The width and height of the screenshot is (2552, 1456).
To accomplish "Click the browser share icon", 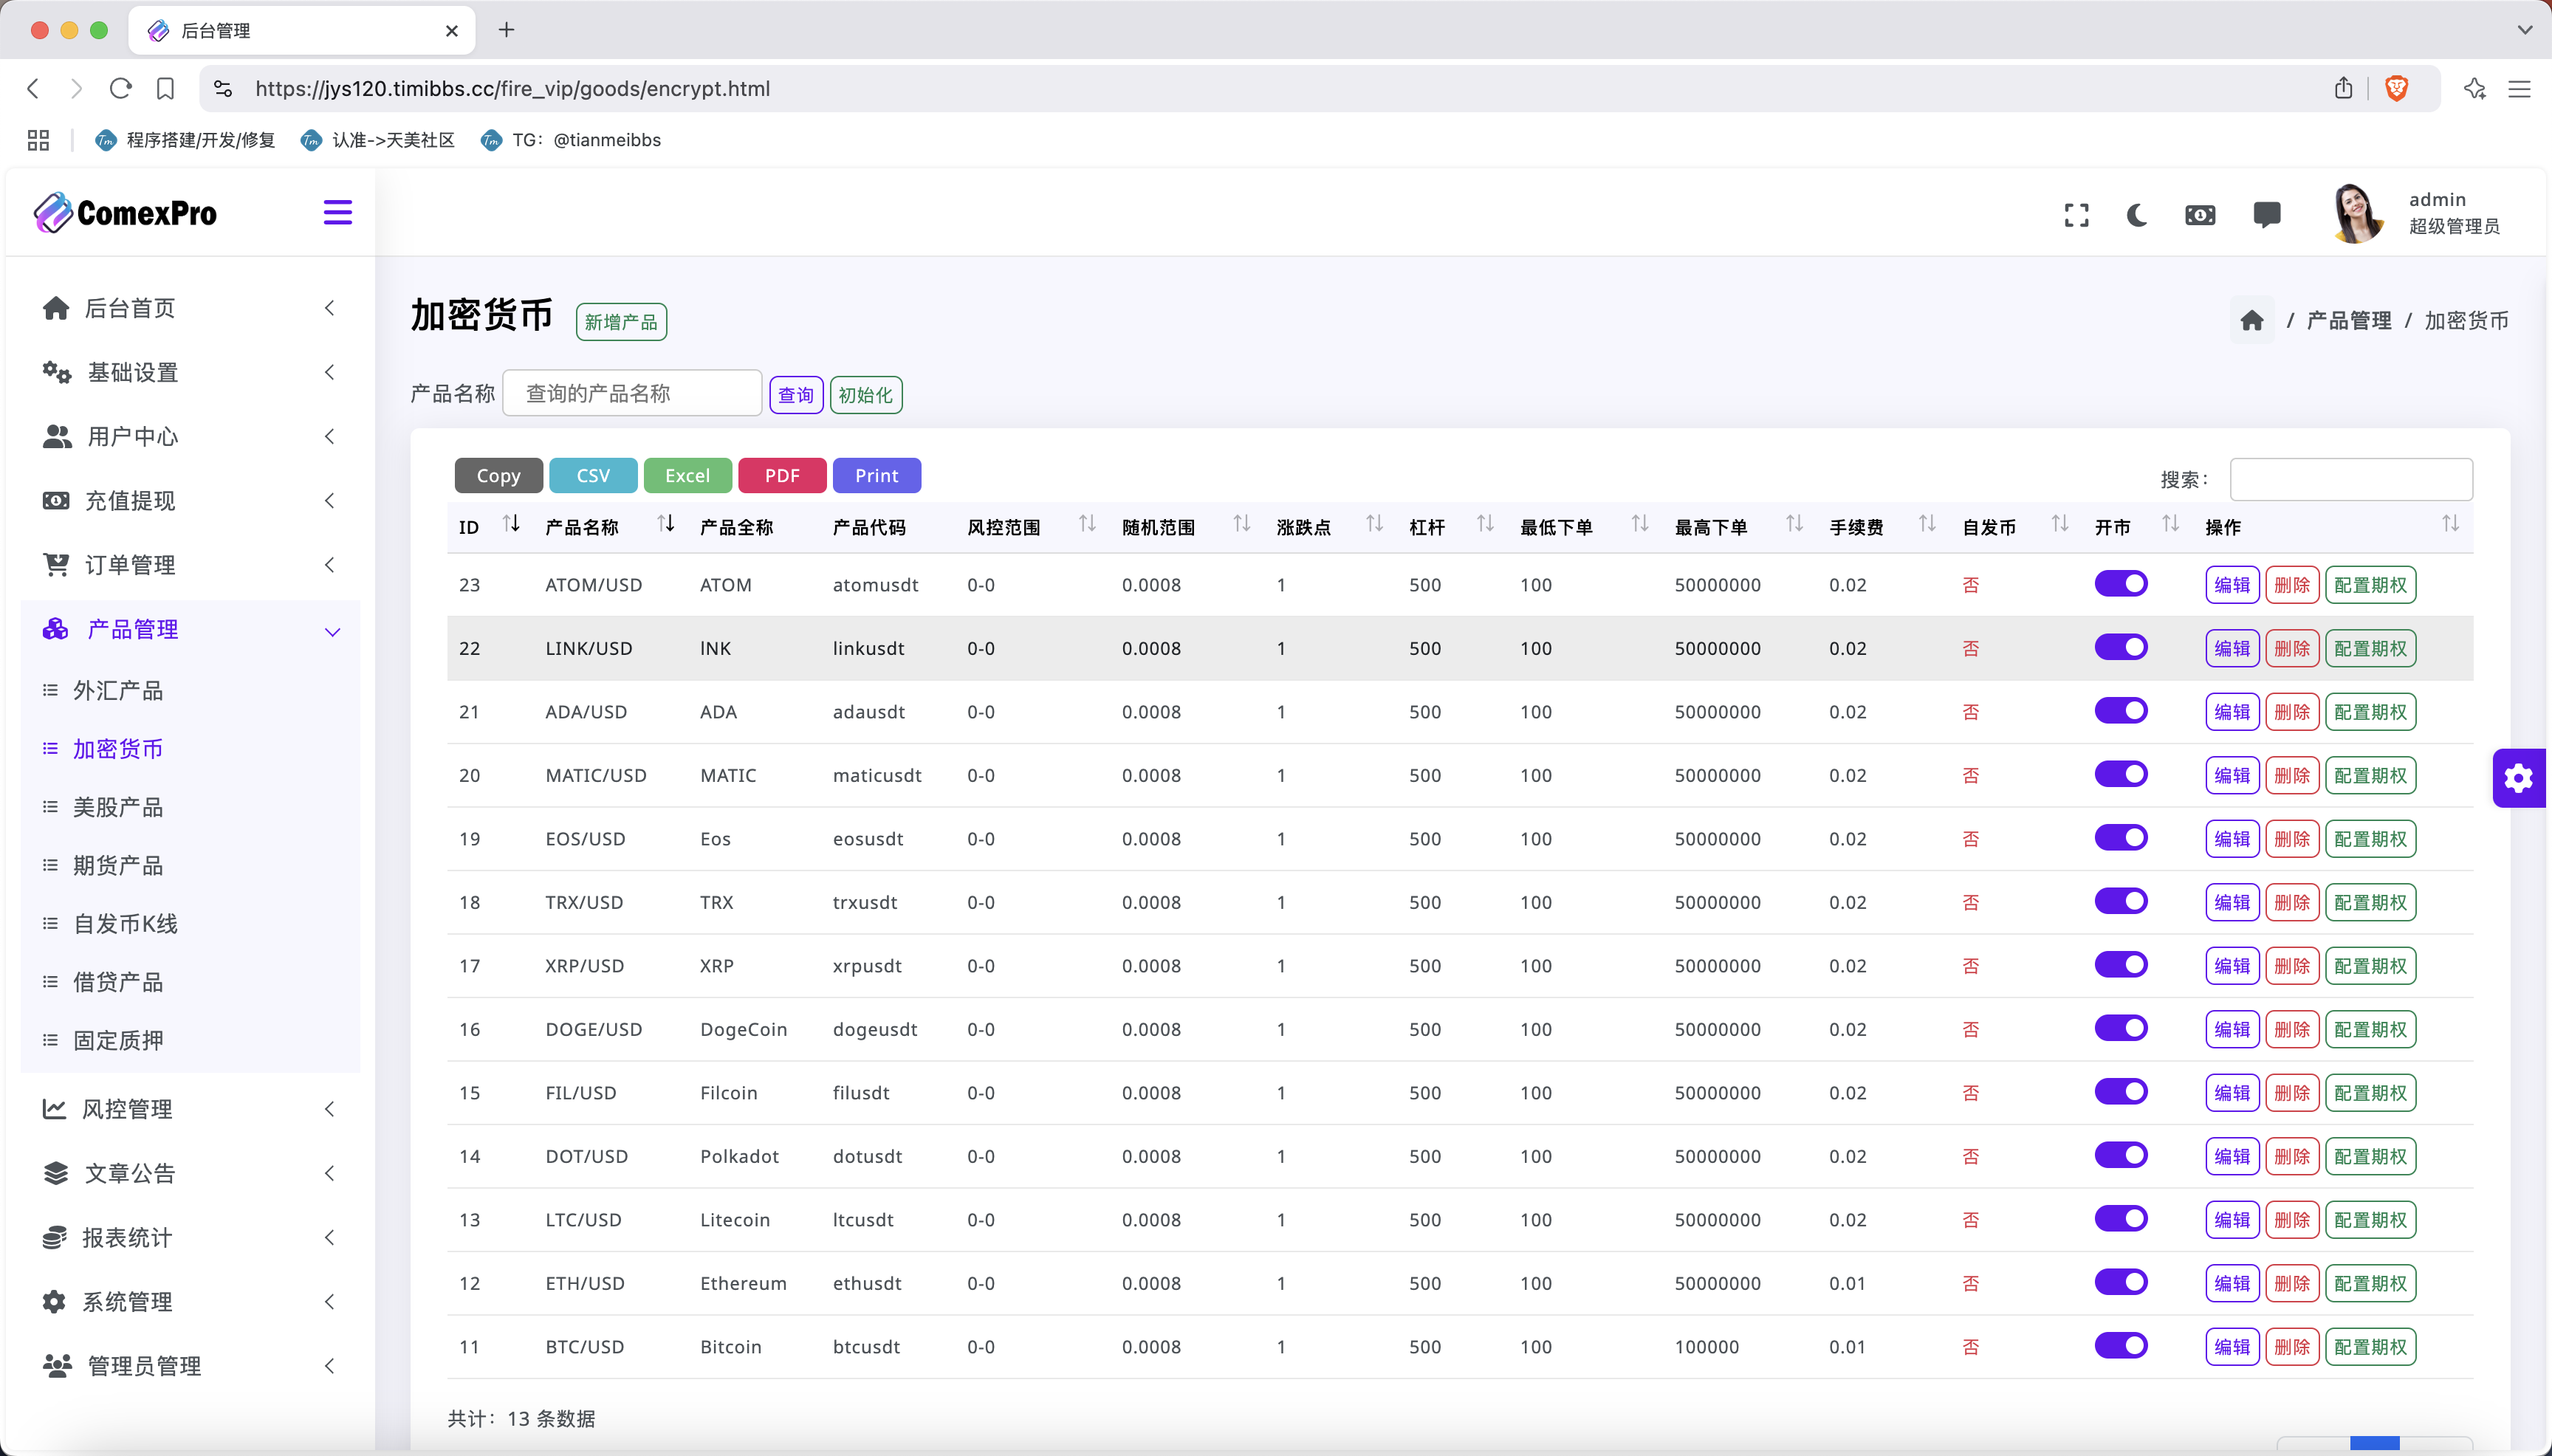I will 2343,88.
